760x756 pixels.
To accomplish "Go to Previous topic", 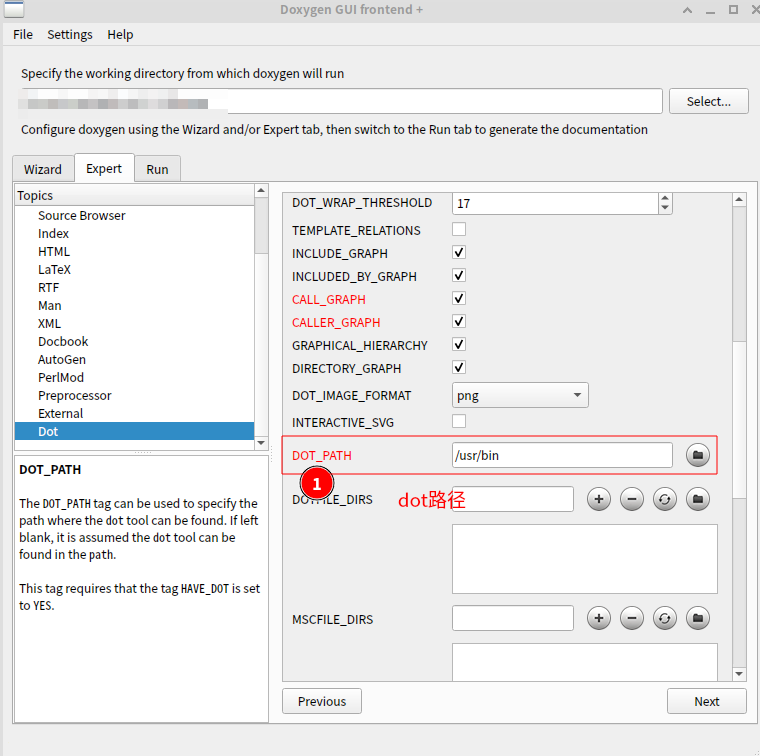I will click(x=322, y=701).
